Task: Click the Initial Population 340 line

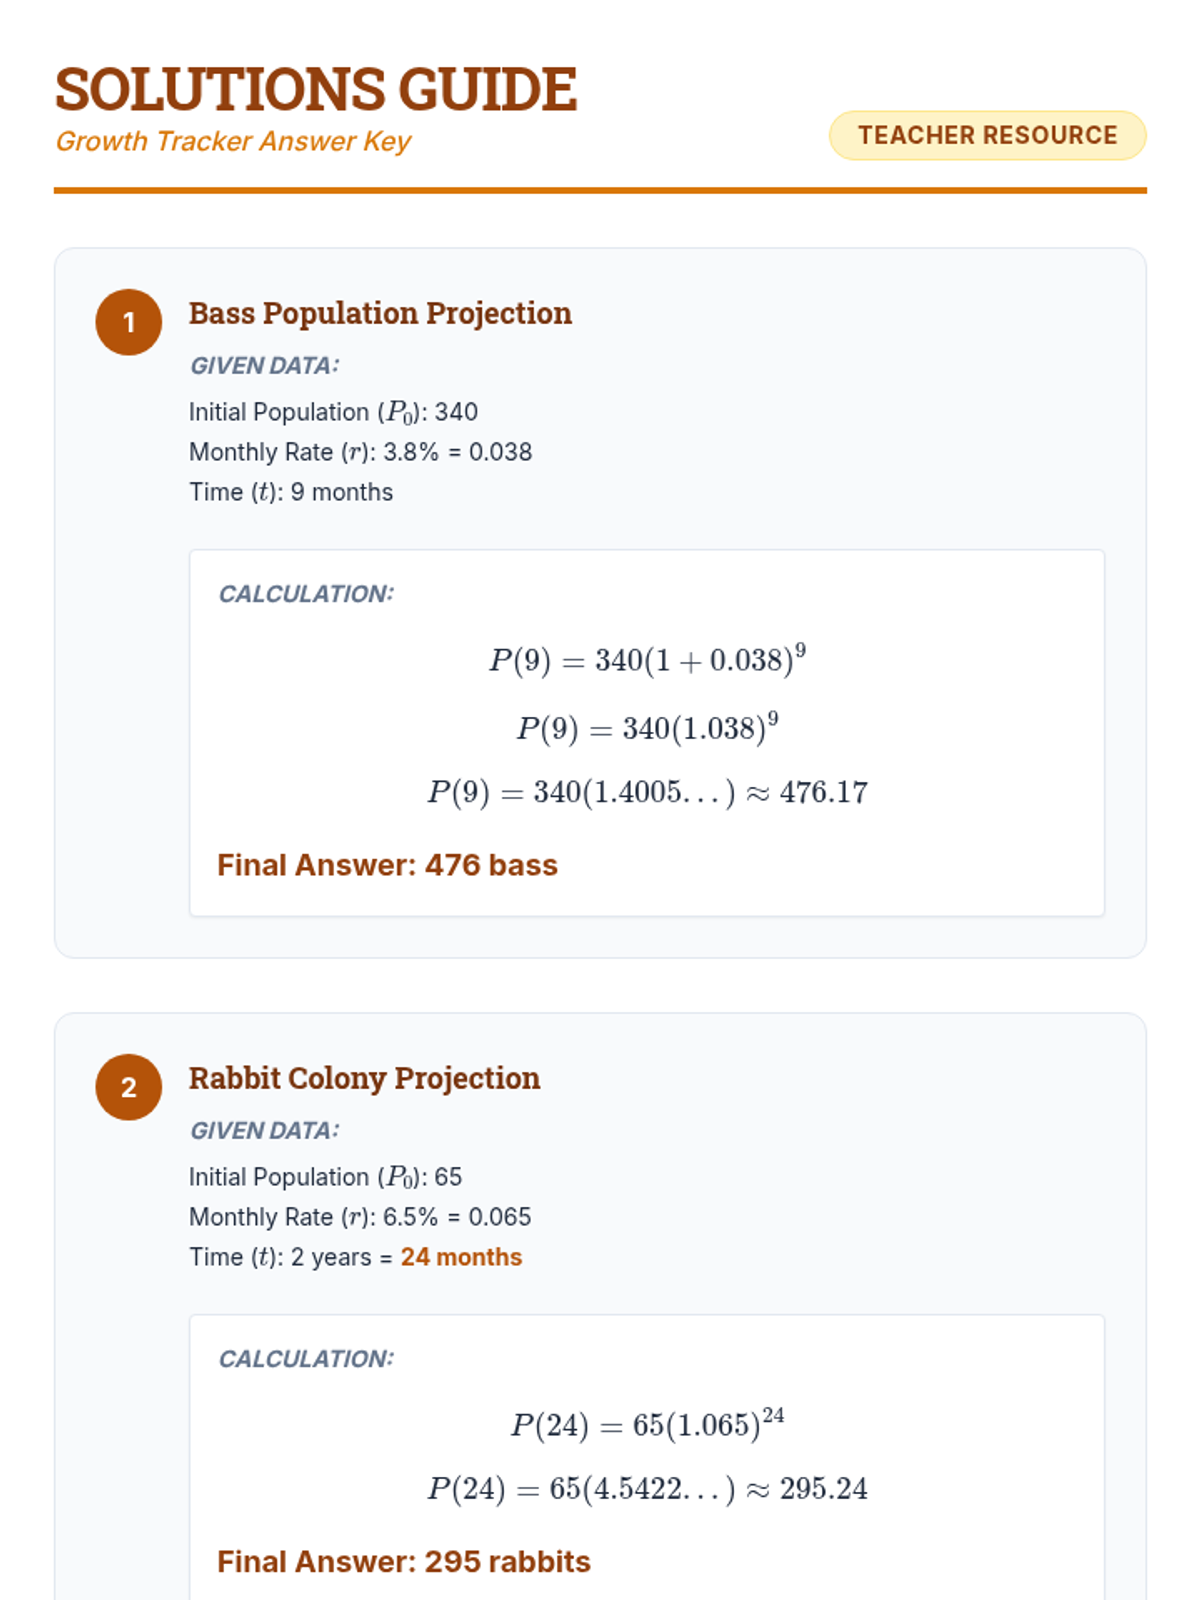Action: 333,412
